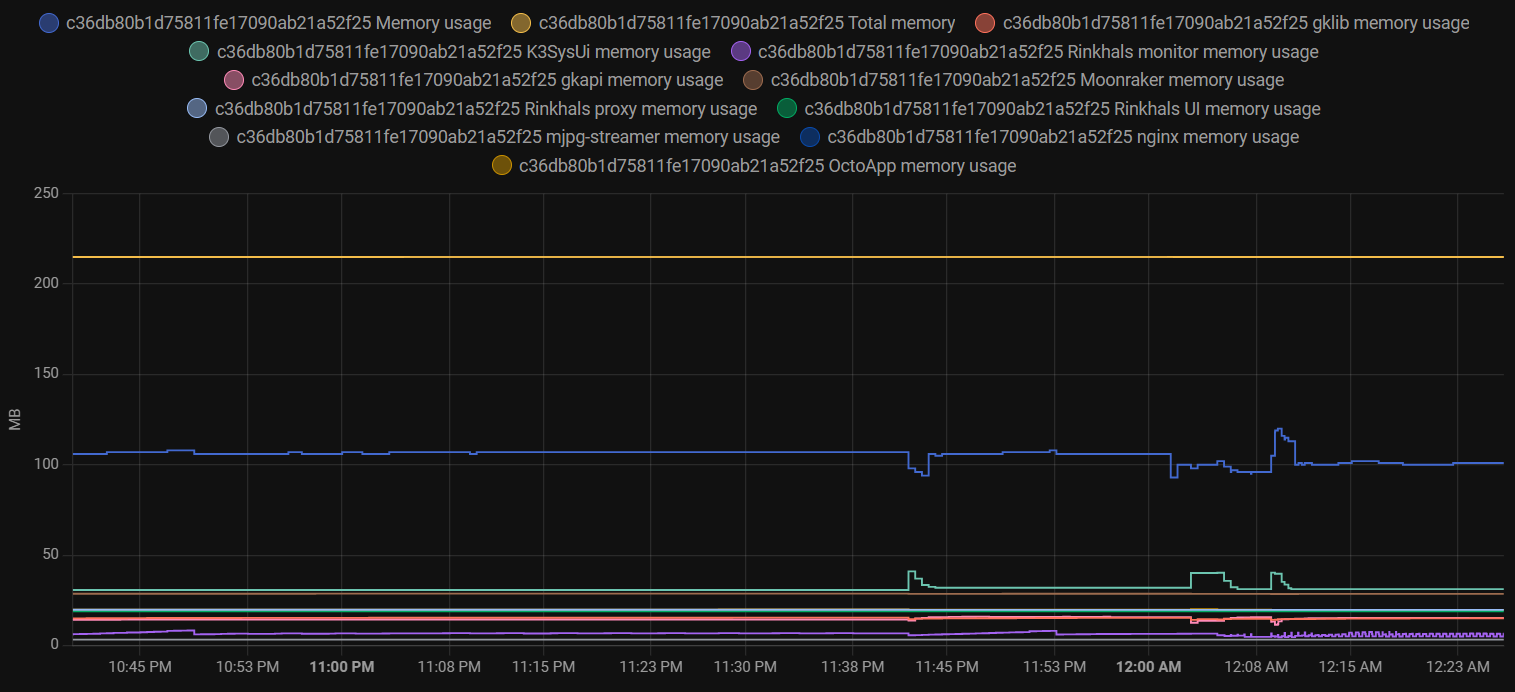Click the teal K3SysUi memory legend icon
The height and width of the screenshot is (692, 1515).
pos(198,51)
